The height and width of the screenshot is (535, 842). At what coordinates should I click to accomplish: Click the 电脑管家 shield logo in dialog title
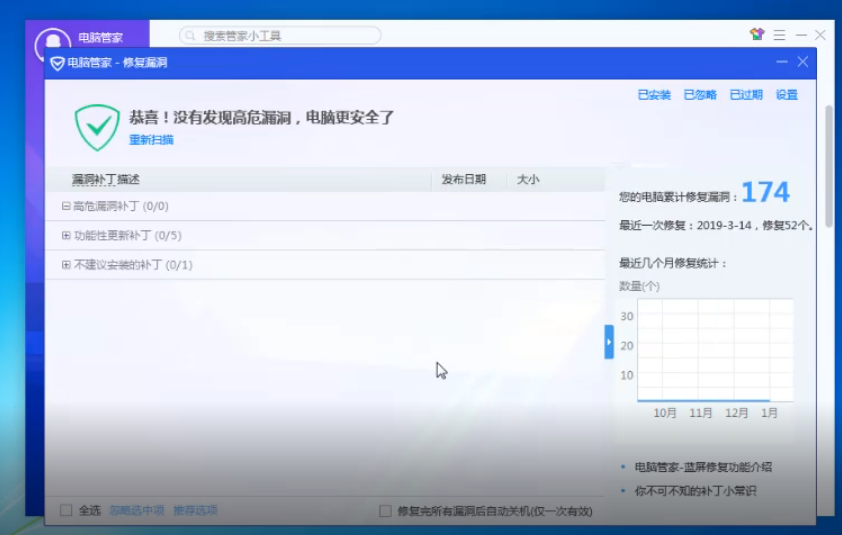point(57,63)
